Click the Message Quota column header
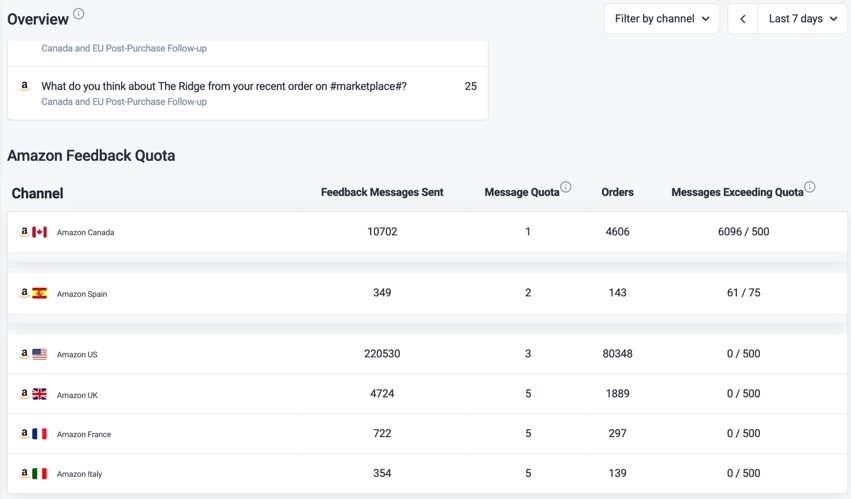This screenshot has height=499, width=851. (x=522, y=192)
